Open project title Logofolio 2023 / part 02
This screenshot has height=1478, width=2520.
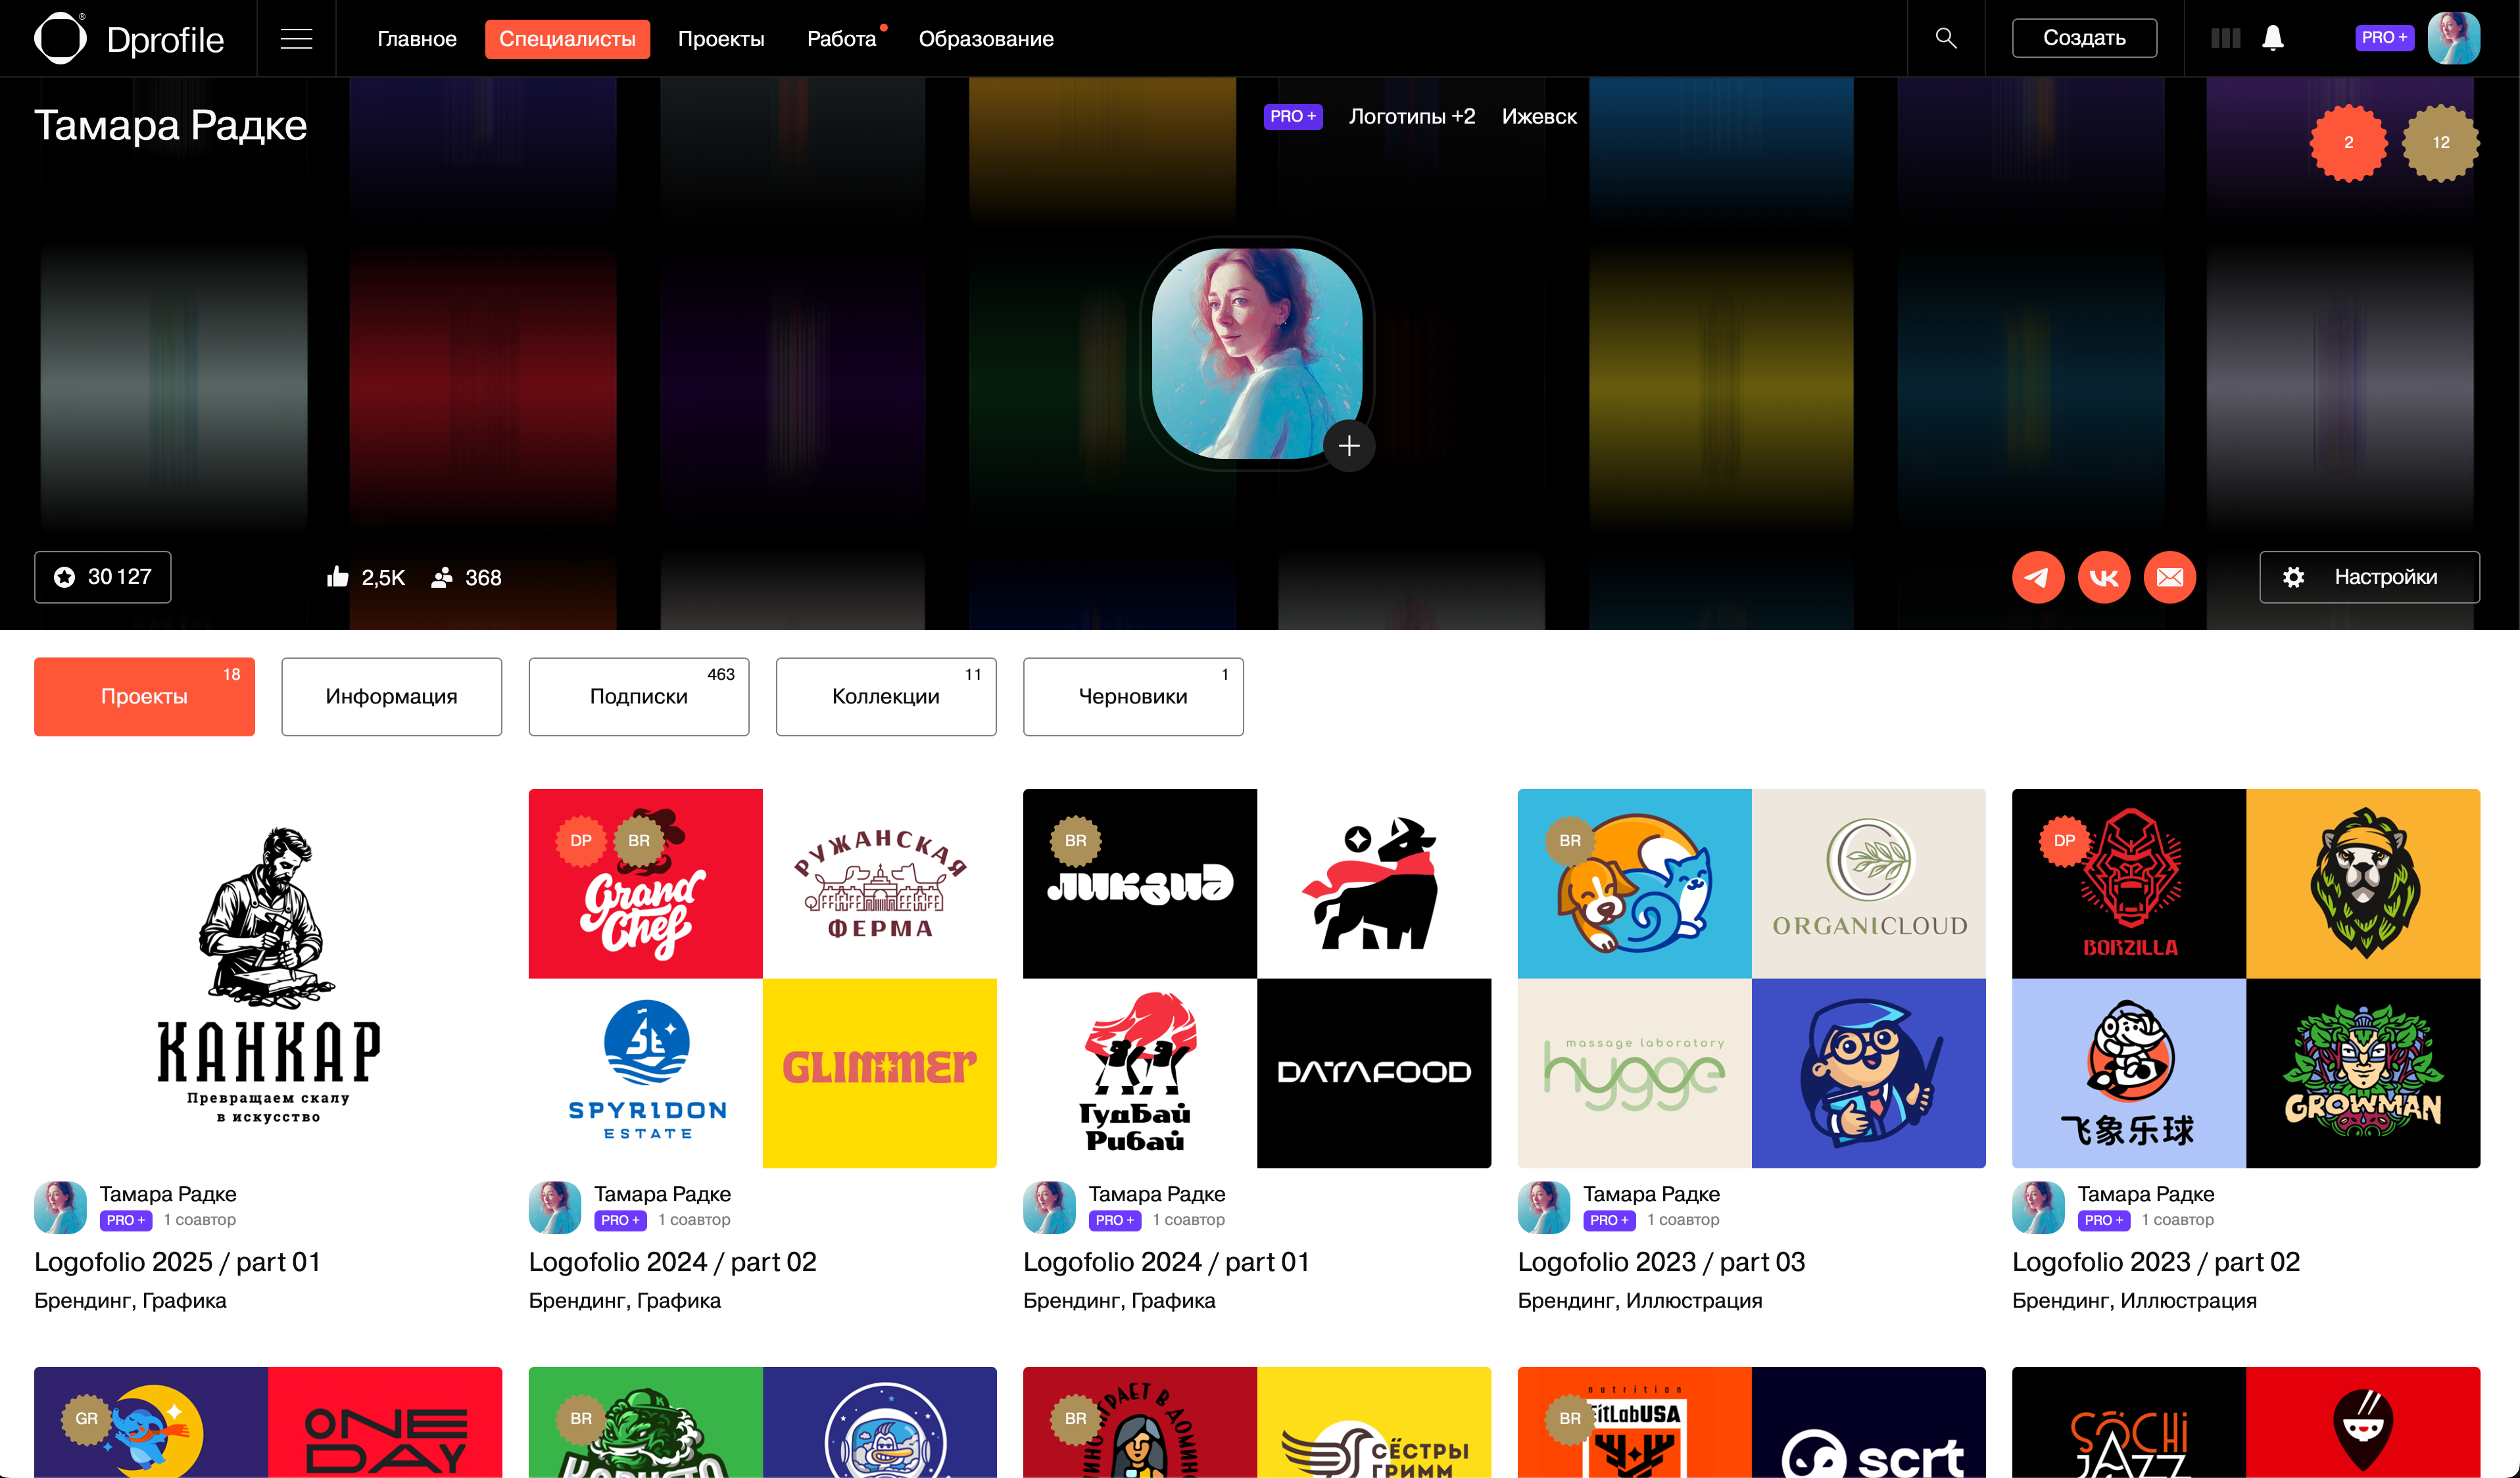2156,1262
